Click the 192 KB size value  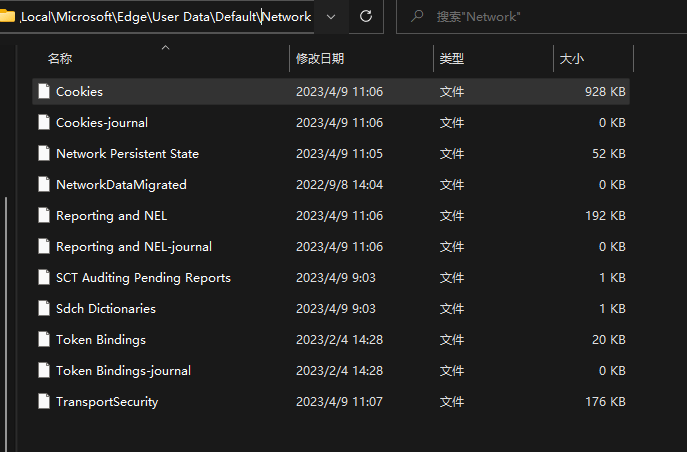(605, 216)
